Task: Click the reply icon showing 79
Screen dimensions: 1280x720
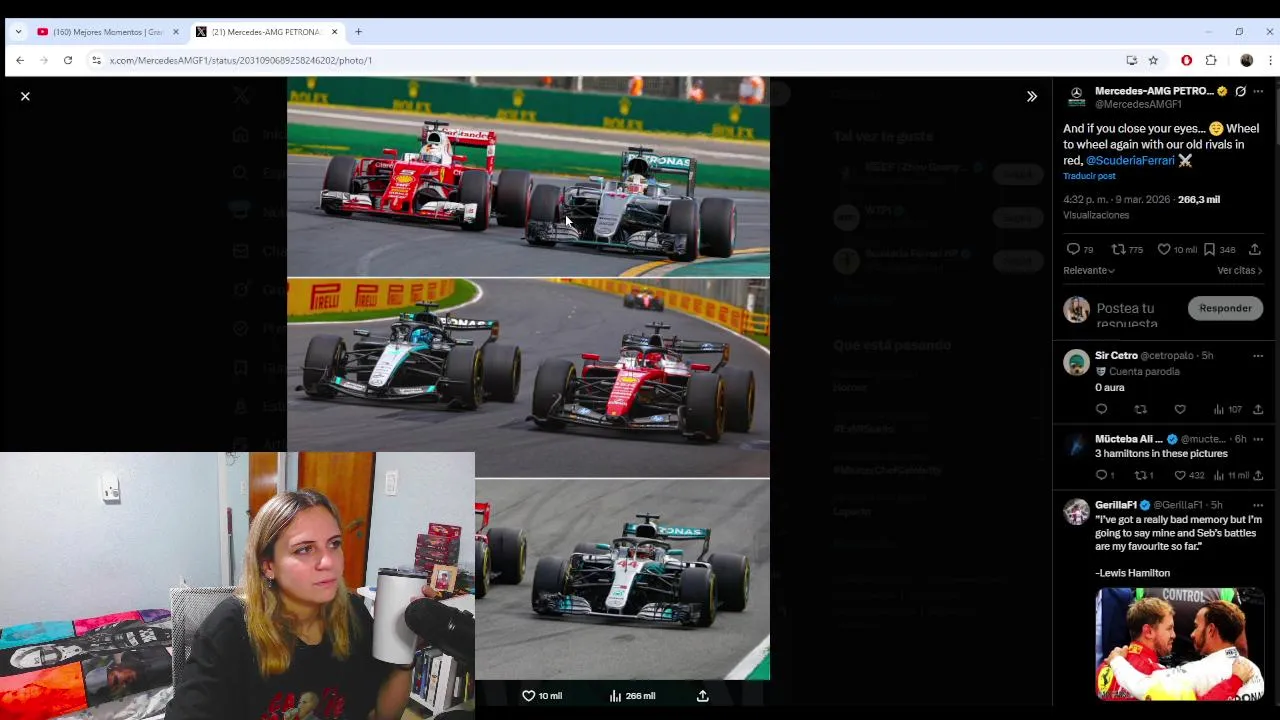Action: coord(1073,249)
